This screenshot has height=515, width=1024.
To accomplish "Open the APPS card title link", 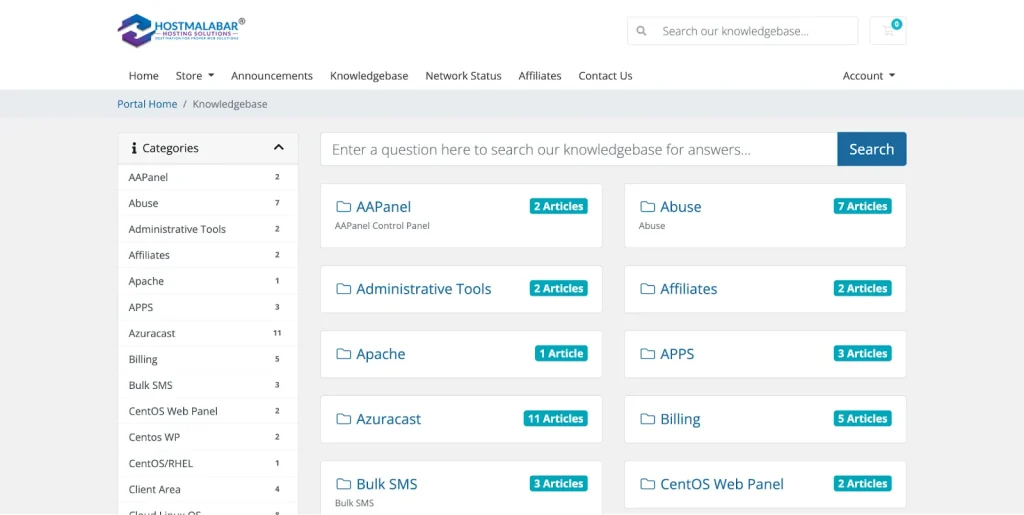I will click(x=677, y=354).
